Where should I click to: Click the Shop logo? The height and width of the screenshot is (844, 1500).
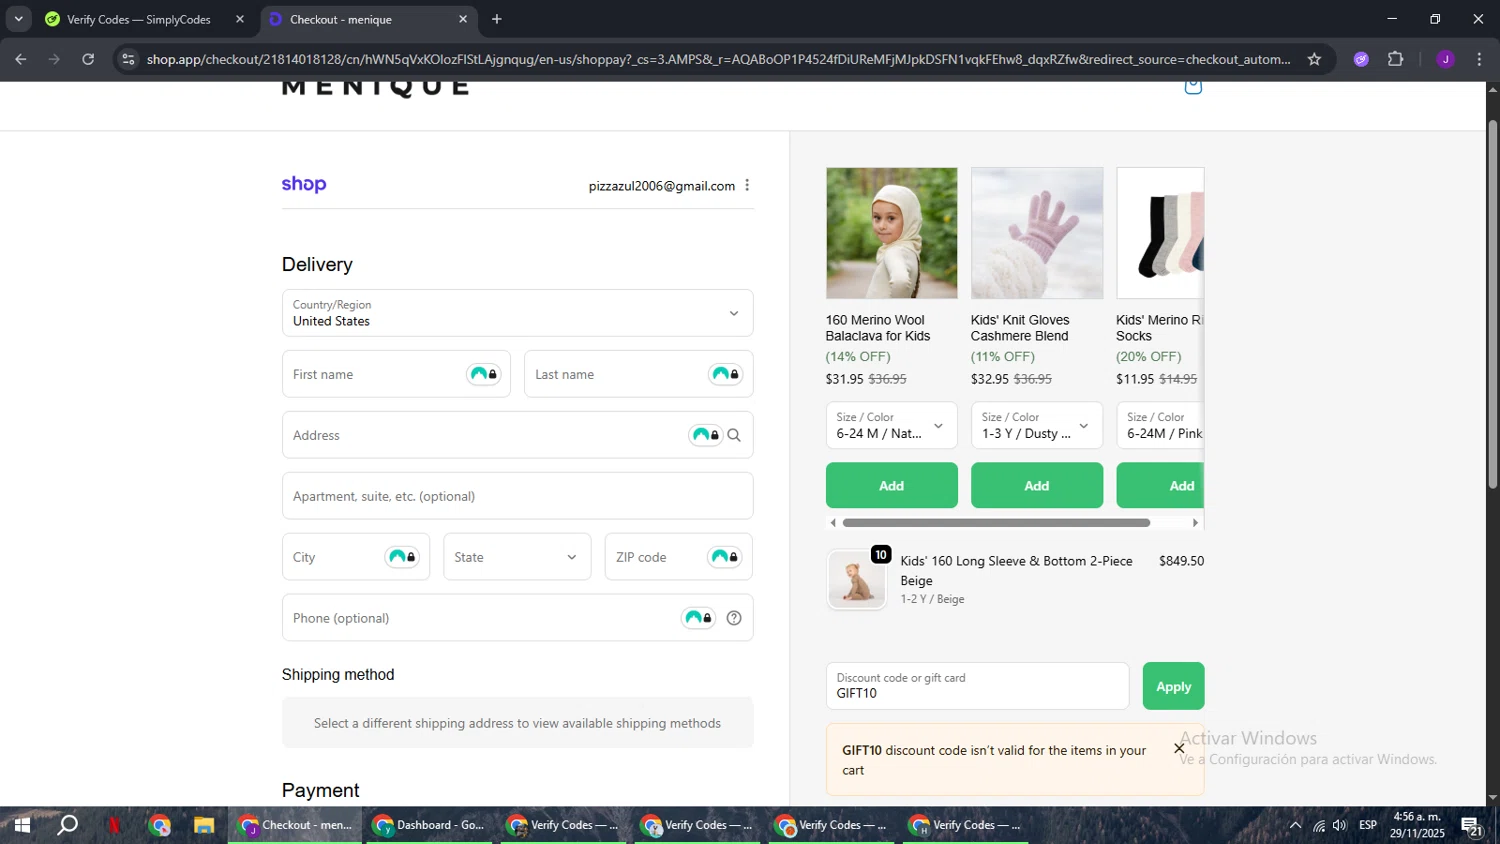(304, 184)
